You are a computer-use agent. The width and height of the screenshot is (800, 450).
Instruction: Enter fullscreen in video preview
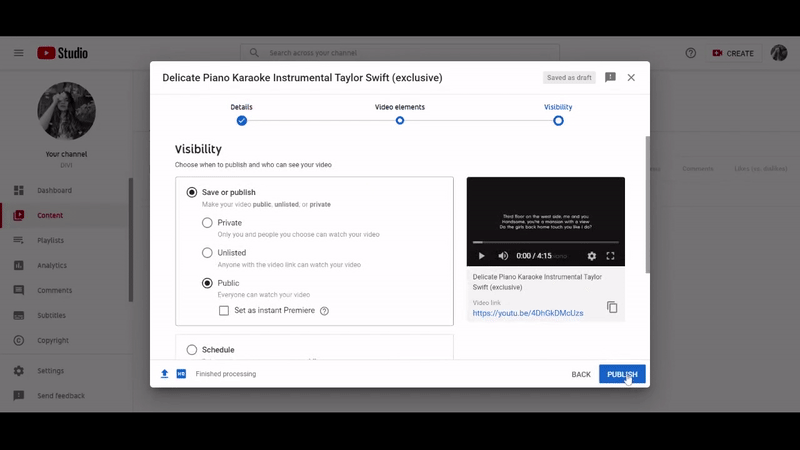[610, 256]
